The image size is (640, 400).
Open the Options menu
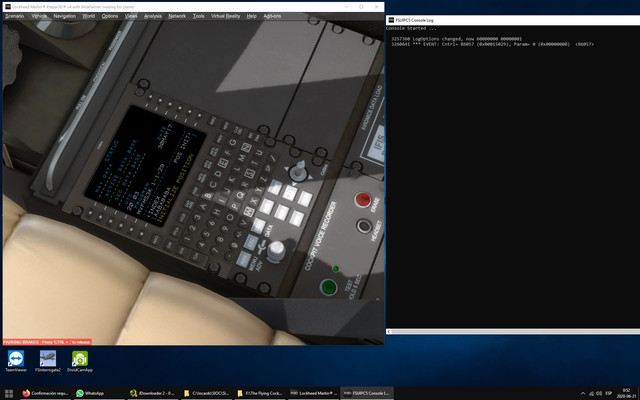coord(110,16)
